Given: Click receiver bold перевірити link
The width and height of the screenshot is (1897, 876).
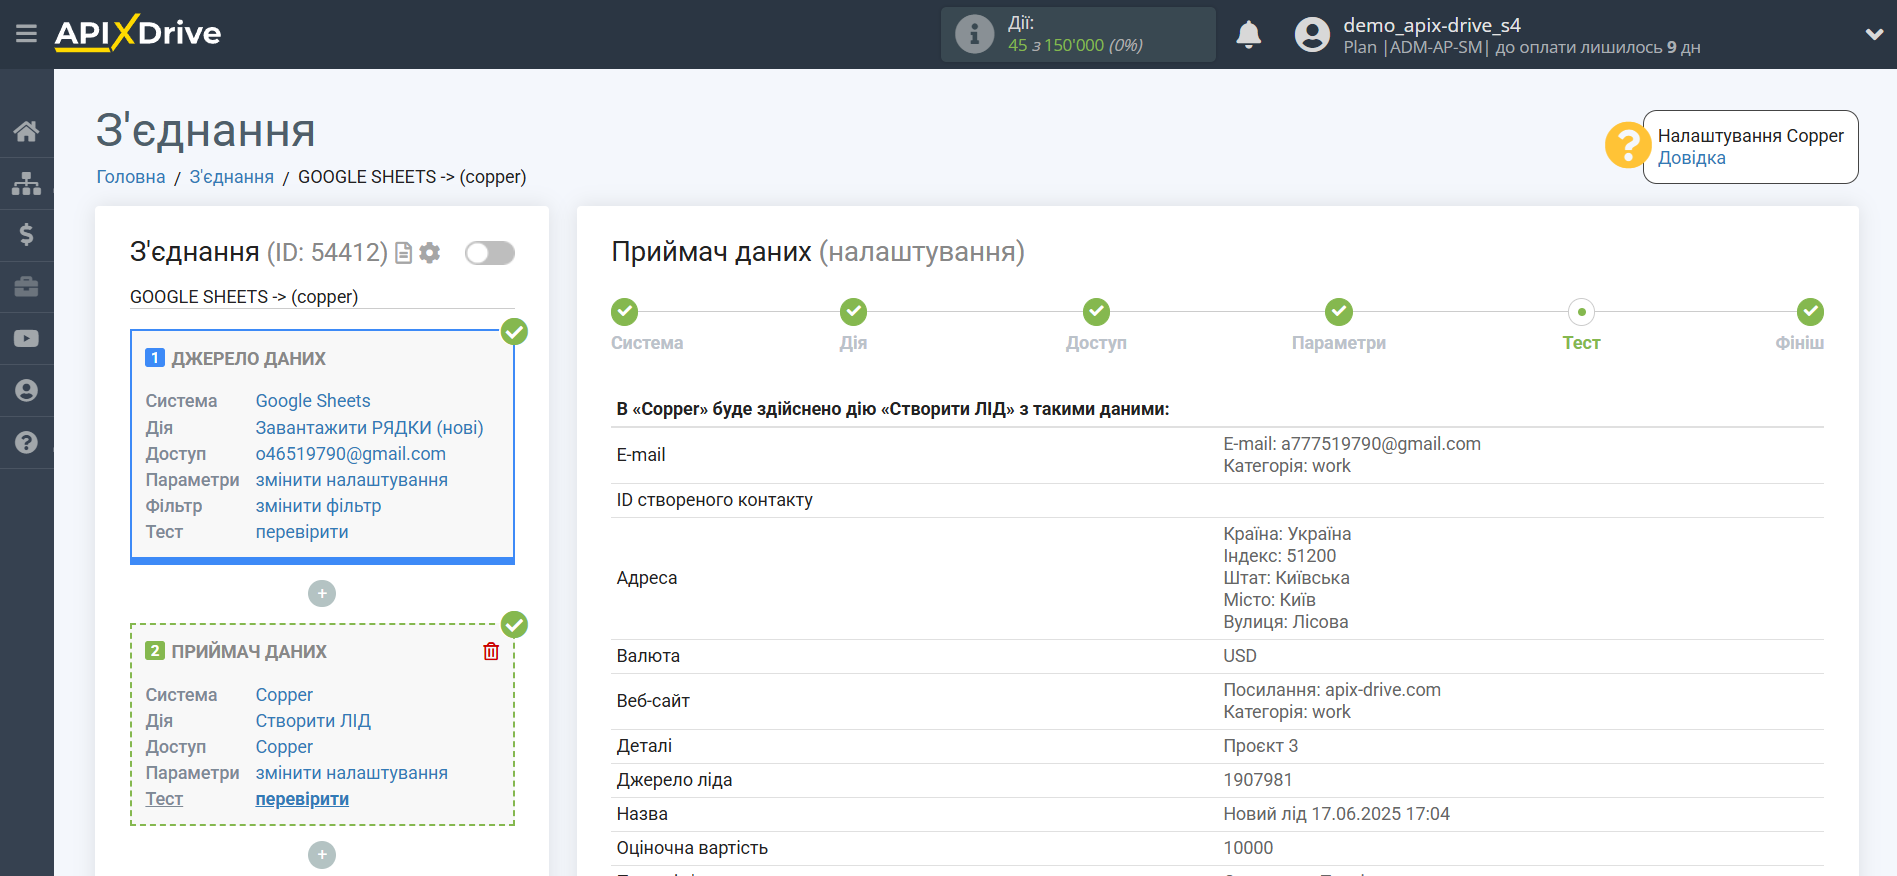Looking at the screenshot, I should 302,799.
